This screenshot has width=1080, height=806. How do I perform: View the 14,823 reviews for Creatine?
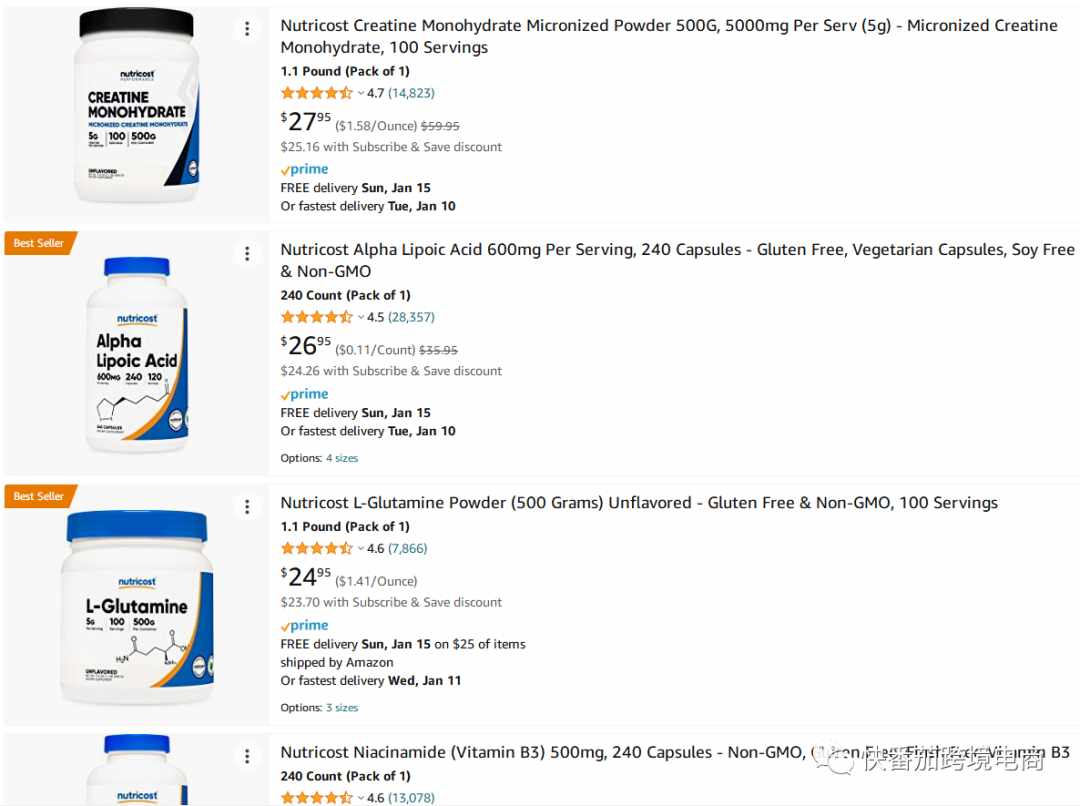[x=411, y=93]
